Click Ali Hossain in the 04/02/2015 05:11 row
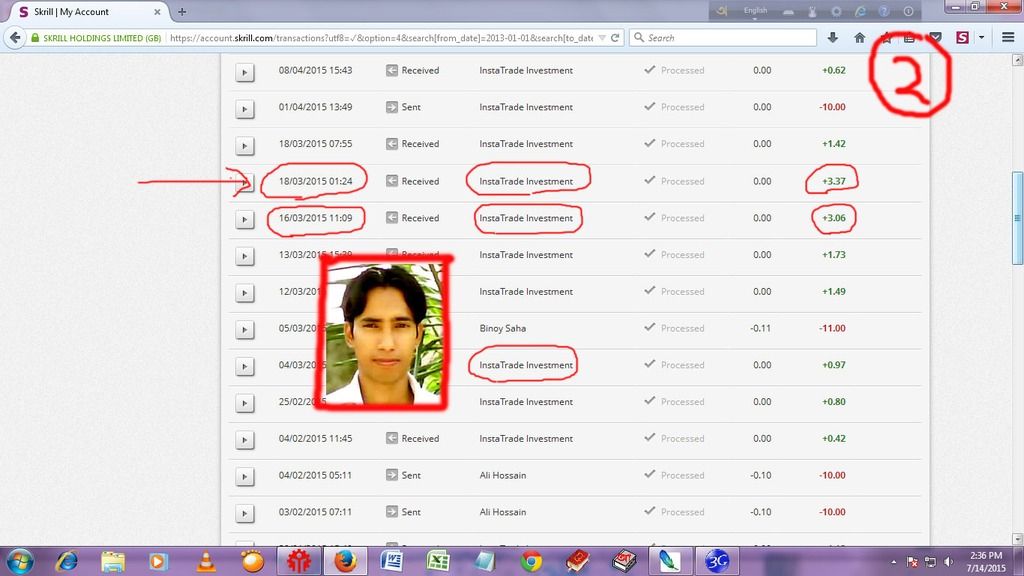The width and height of the screenshot is (1024, 576). click(x=502, y=475)
